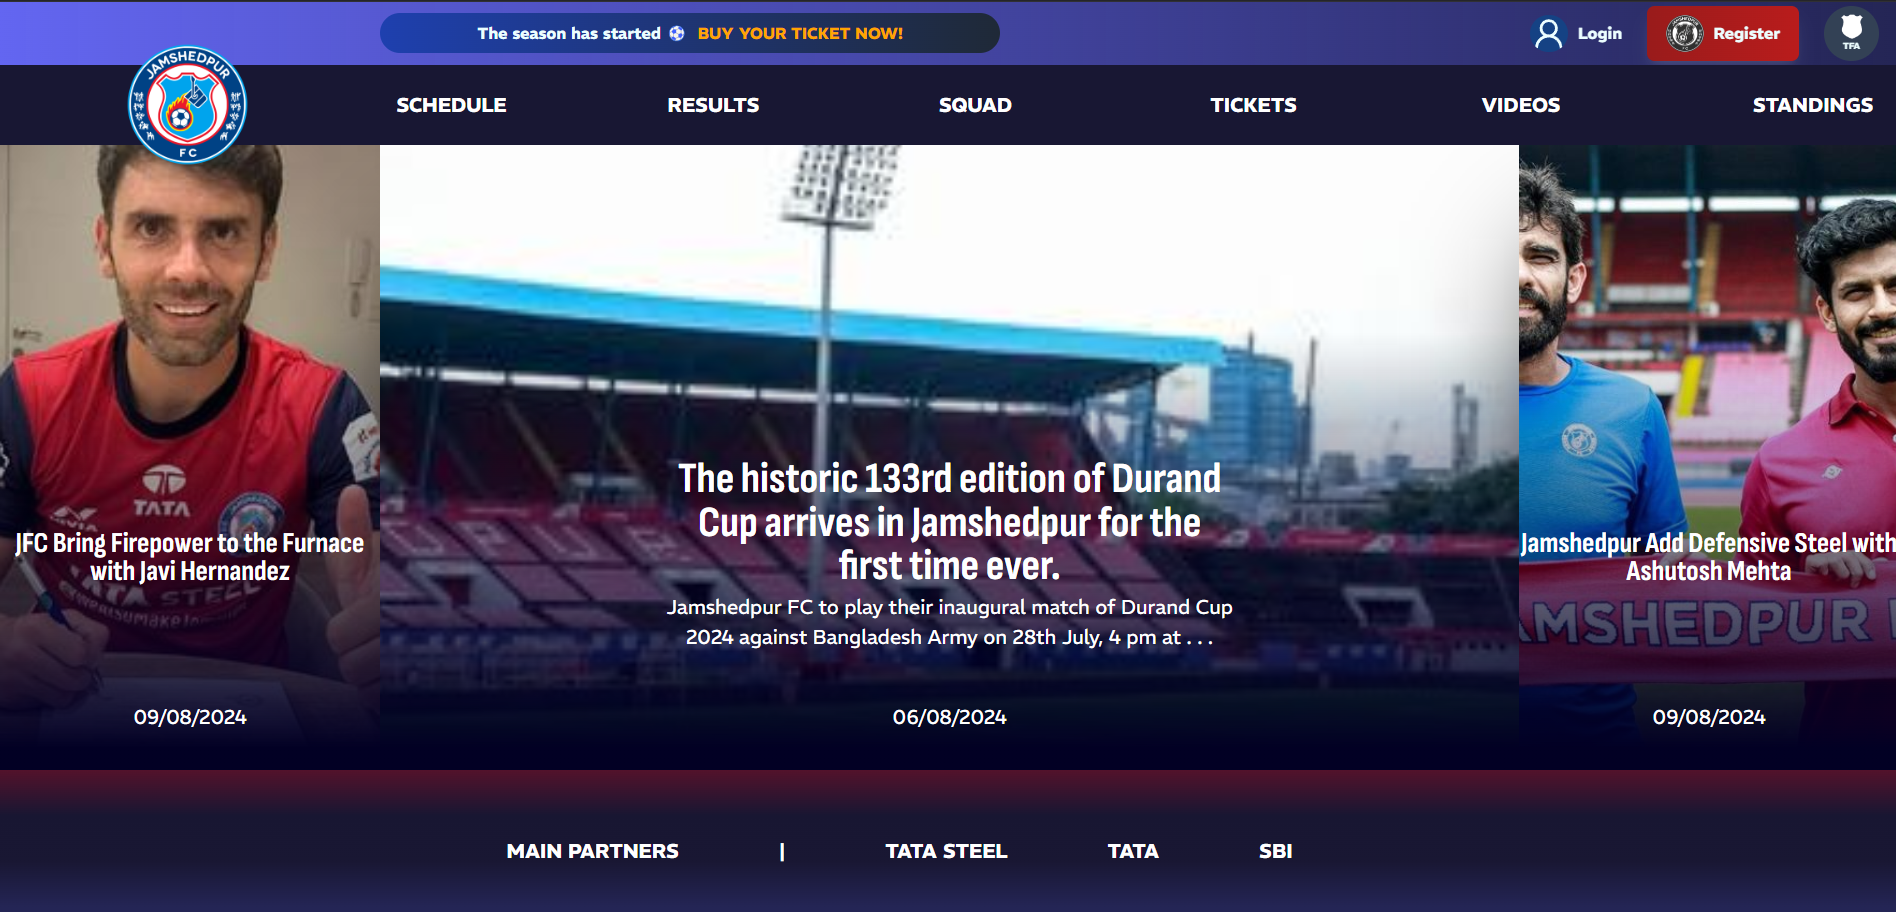
Task: Open the TFA shield icon at top right
Action: point(1851,33)
